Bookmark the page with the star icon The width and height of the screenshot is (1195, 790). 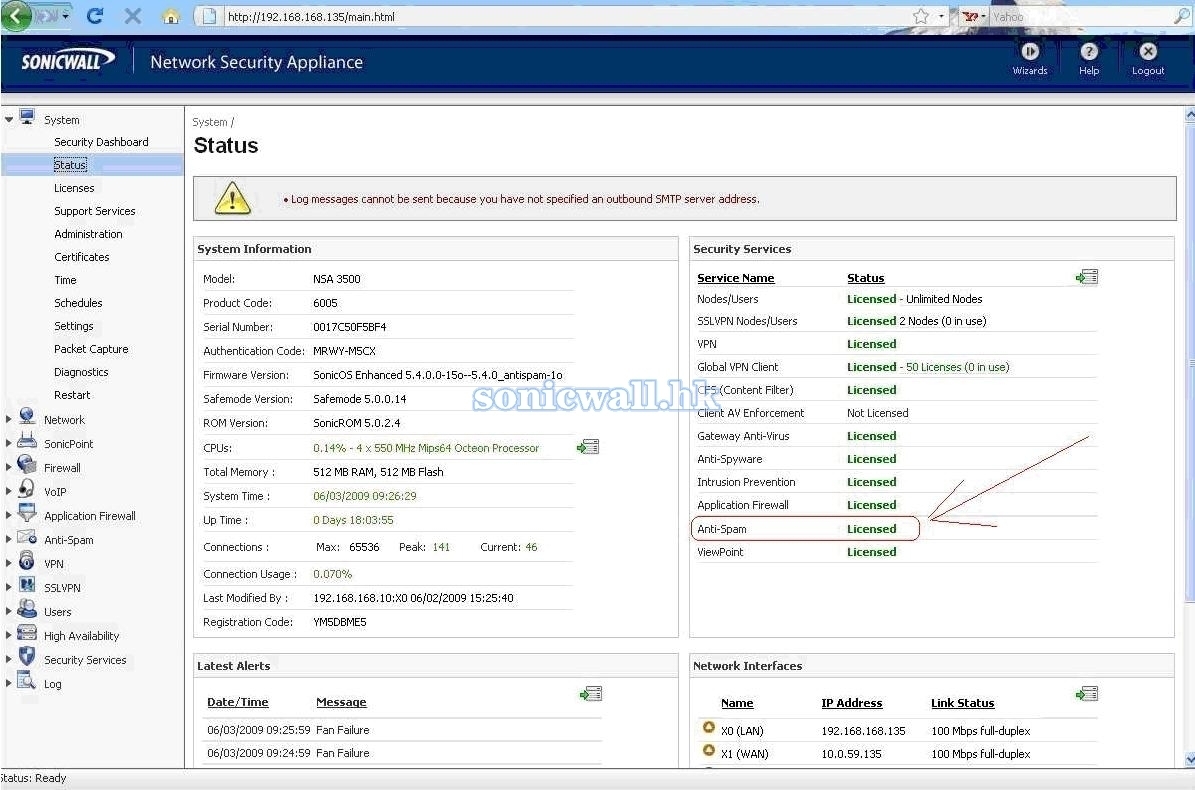pyautogui.click(x=921, y=16)
